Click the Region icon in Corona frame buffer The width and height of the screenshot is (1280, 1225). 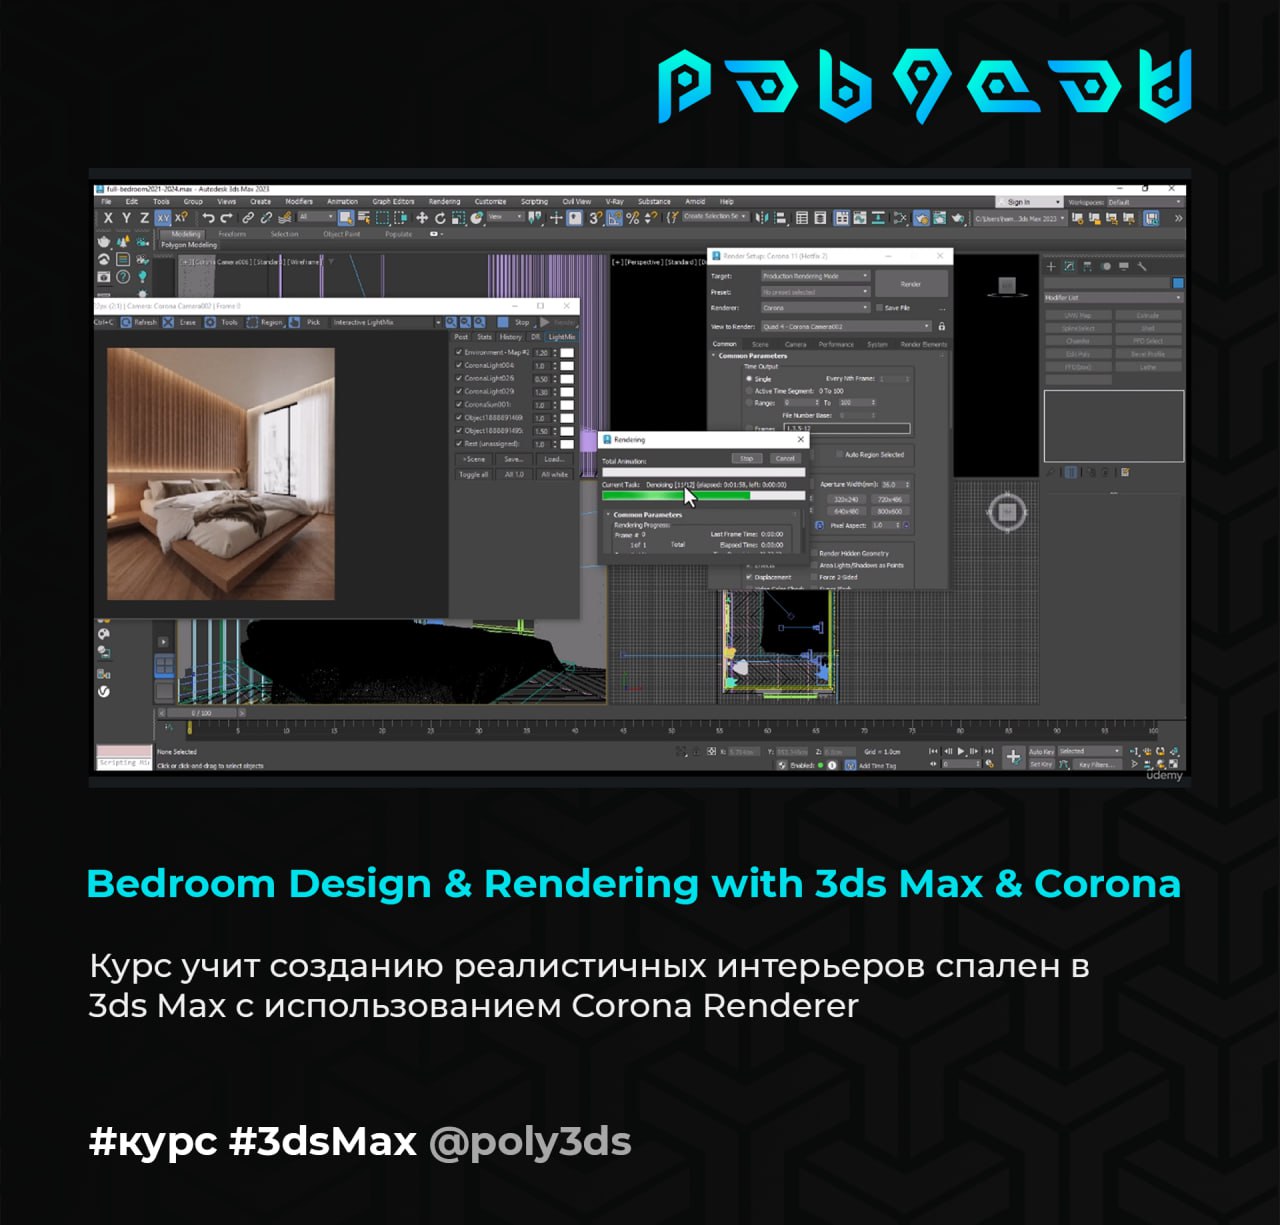click(252, 323)
